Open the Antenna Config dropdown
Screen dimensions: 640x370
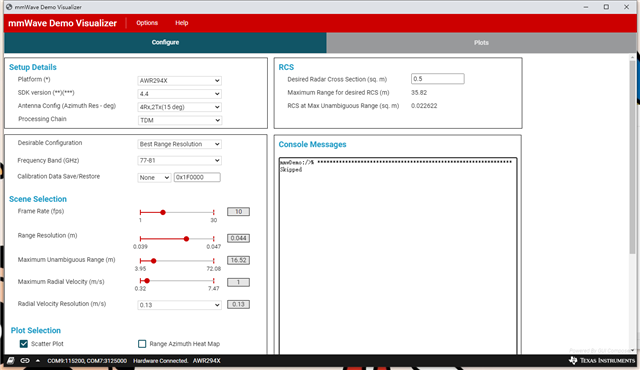pos(179,107)
